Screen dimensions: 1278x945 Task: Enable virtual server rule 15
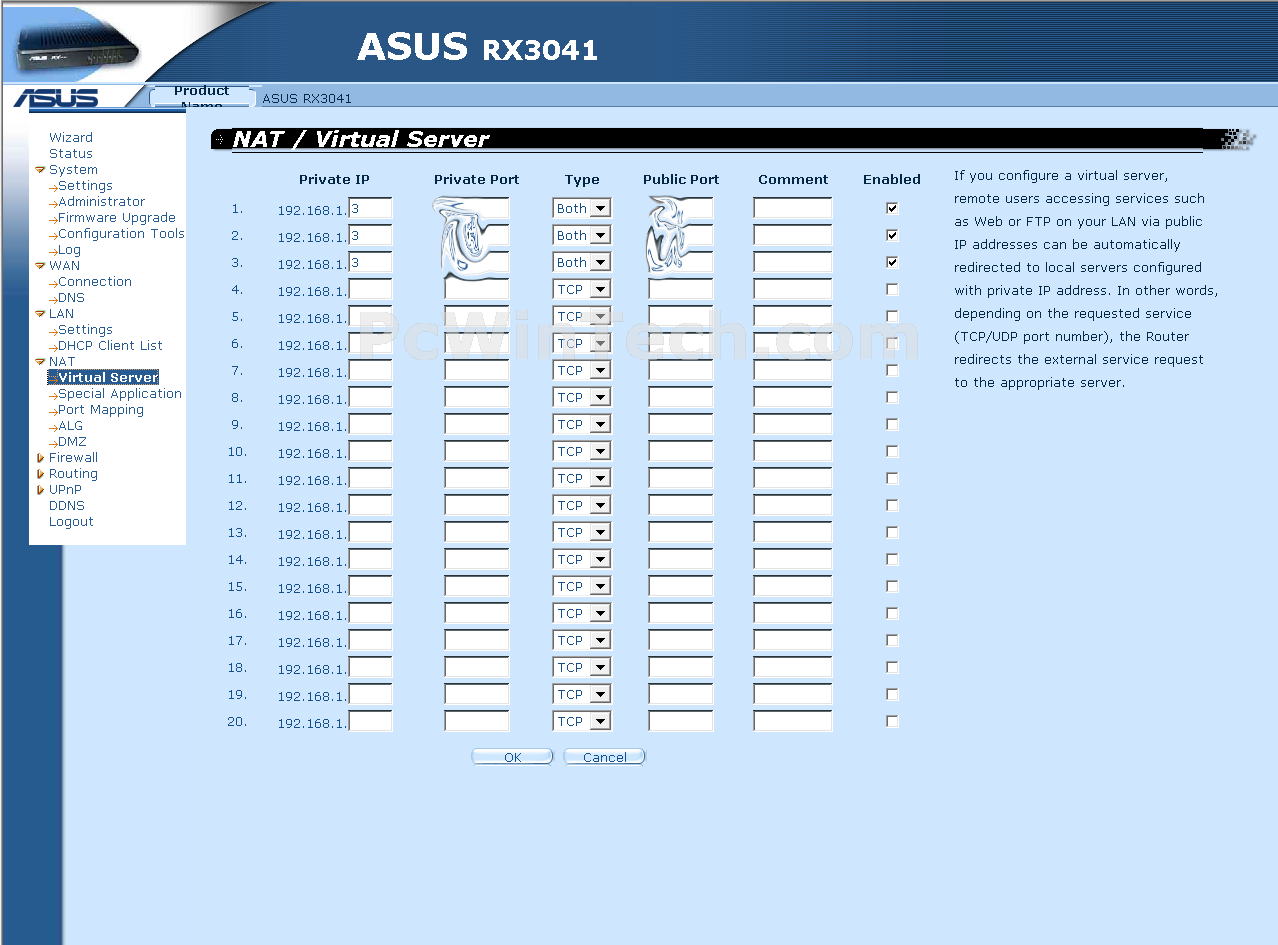pyautogui.click(x=892, y=586)
